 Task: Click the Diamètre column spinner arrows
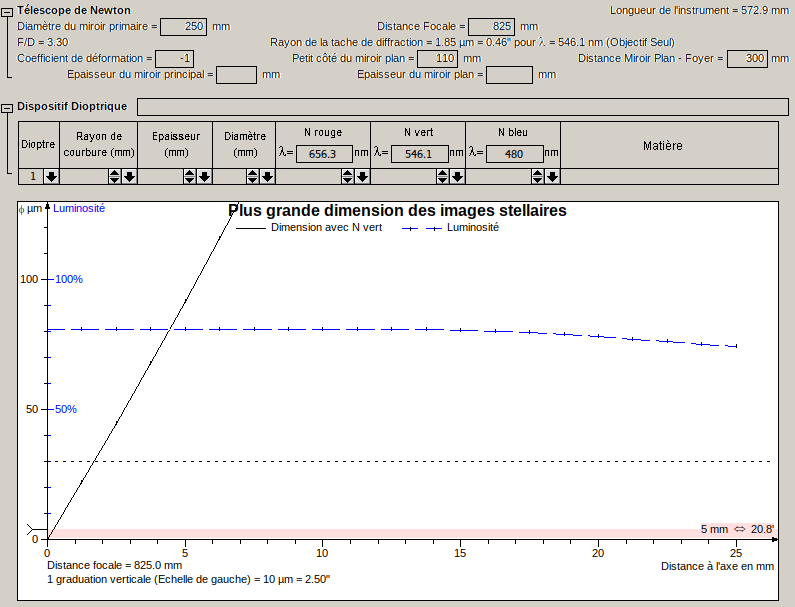(x=252, y=176)
